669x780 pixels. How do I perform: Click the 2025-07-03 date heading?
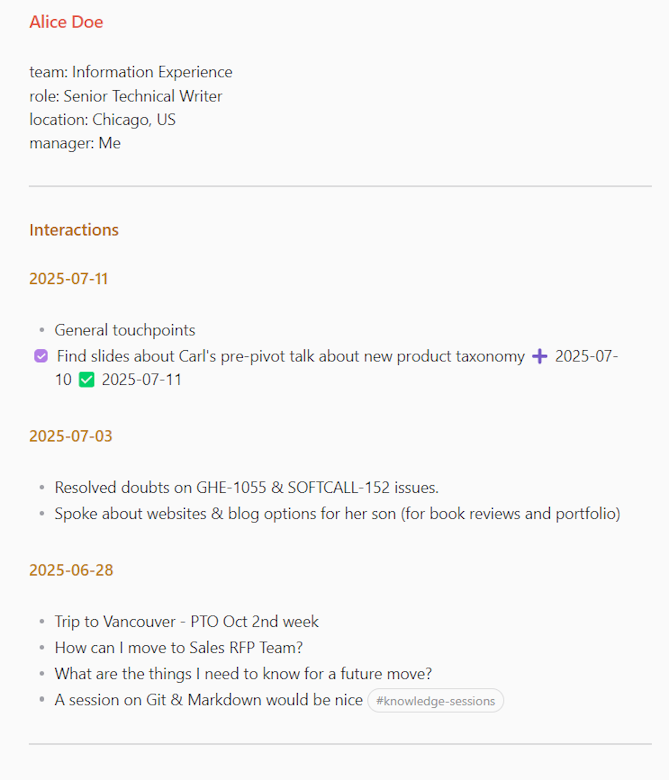(71, 436)
